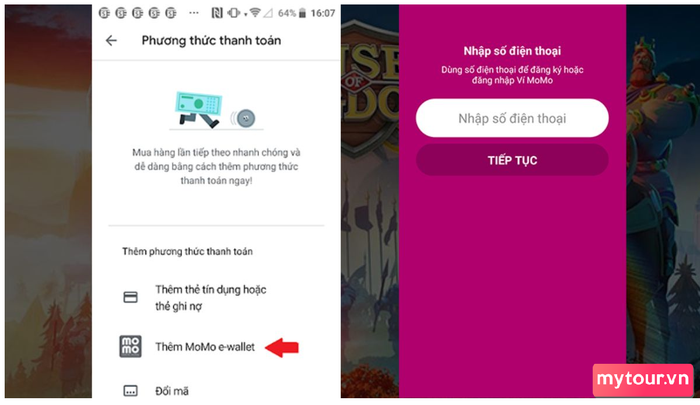Click the TIẾP TỤC button
Image resolution: width=700 pixels, height=405 pixels.
512,160
